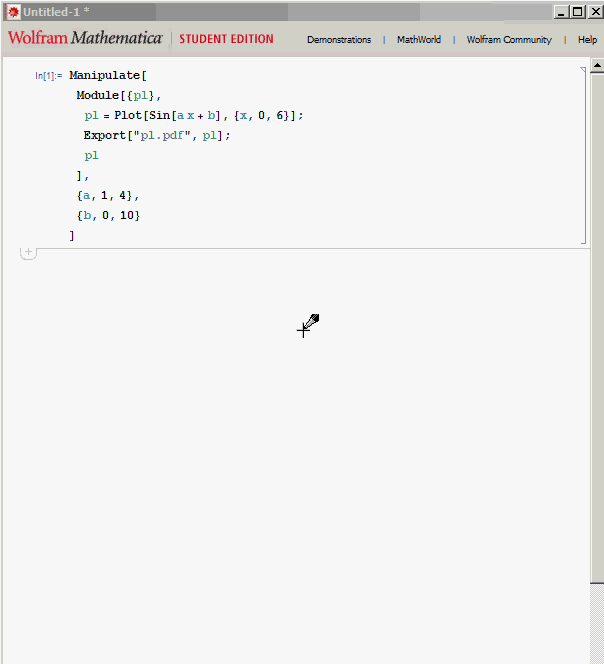Click the Mathematica spikey title bar icon
The height and width of the screenshot is (664, 604).
13,12
